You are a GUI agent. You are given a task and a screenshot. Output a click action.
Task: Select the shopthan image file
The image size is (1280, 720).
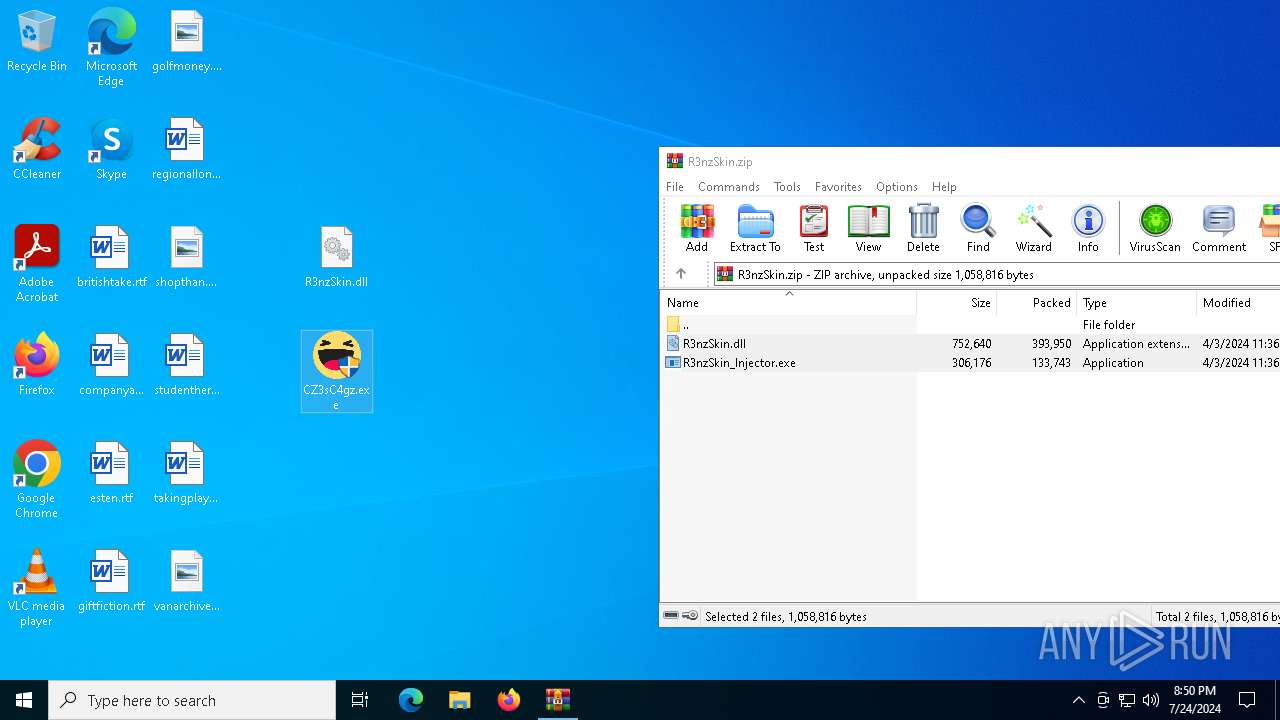tap(186, 258)
